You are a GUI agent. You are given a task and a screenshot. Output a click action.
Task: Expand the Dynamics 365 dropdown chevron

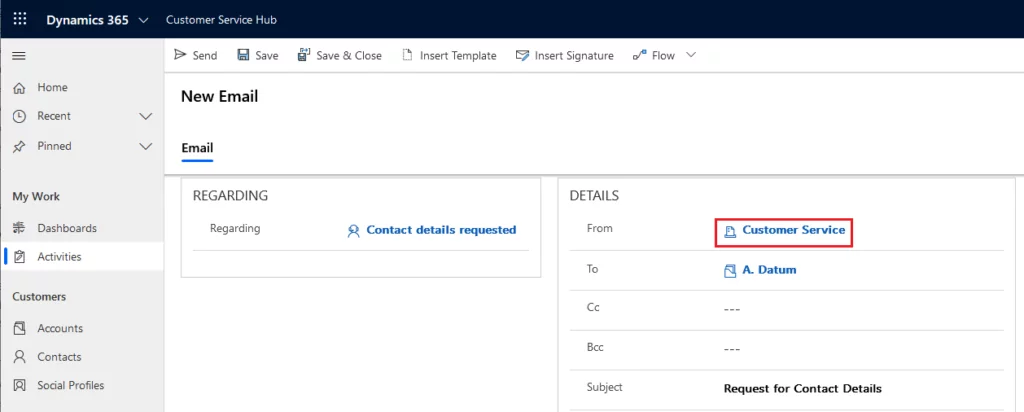144,20
